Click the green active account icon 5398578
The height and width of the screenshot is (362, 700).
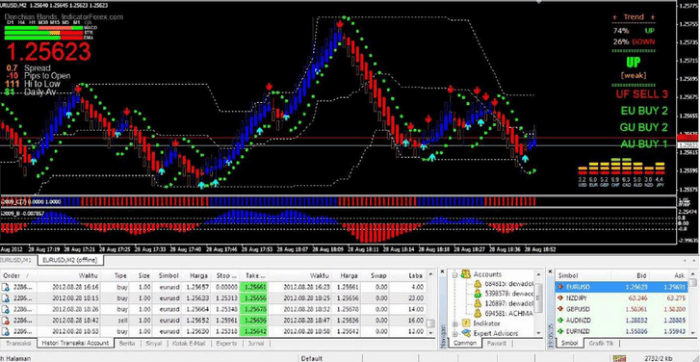[478, 294]
